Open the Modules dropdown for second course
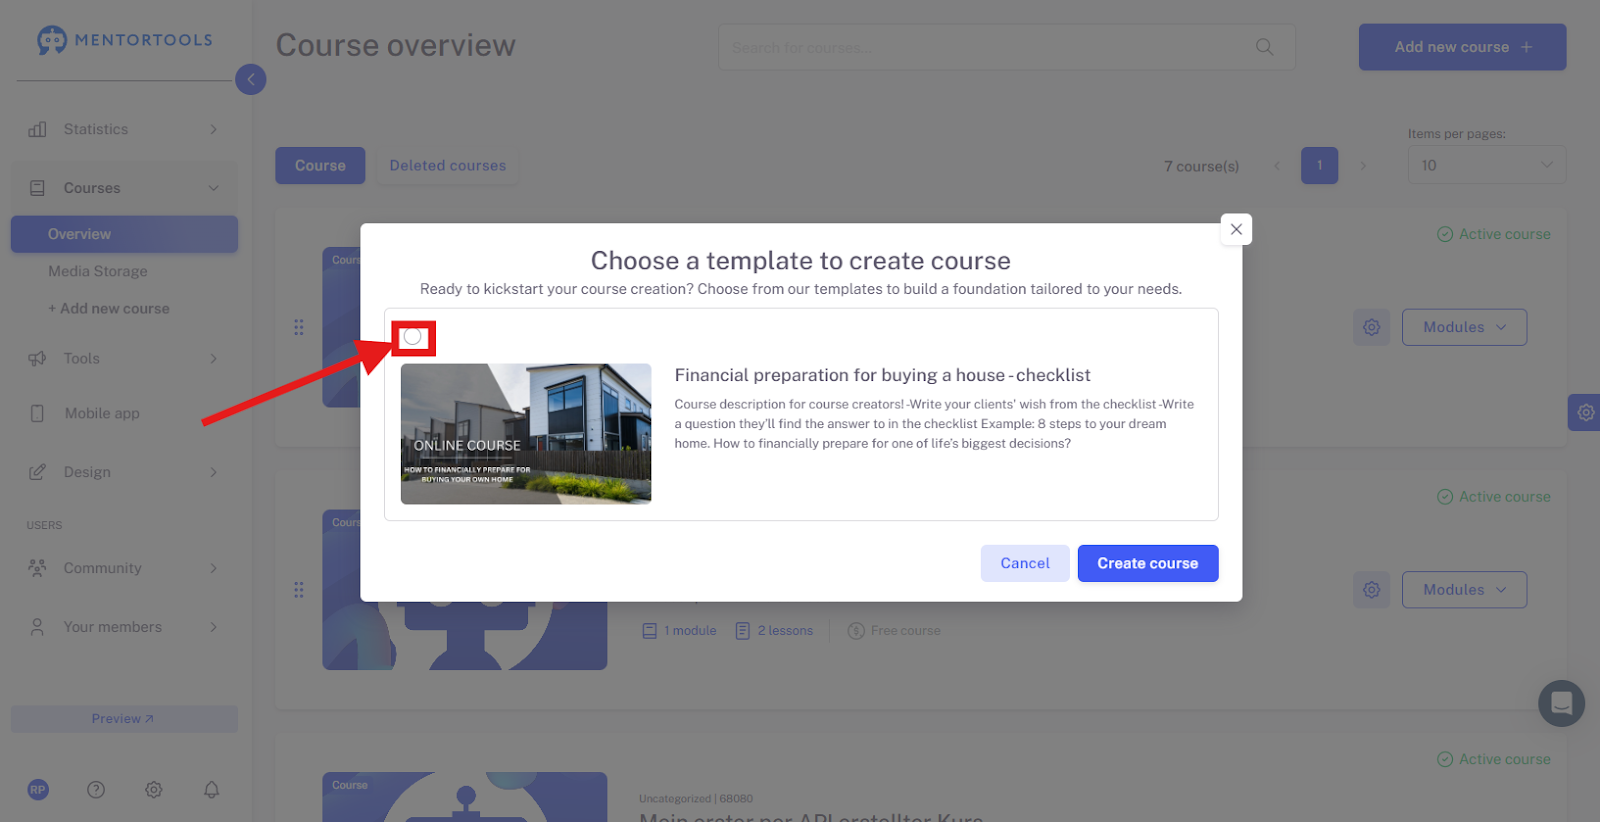The image size is (1600, 822). click(1464, 590)
